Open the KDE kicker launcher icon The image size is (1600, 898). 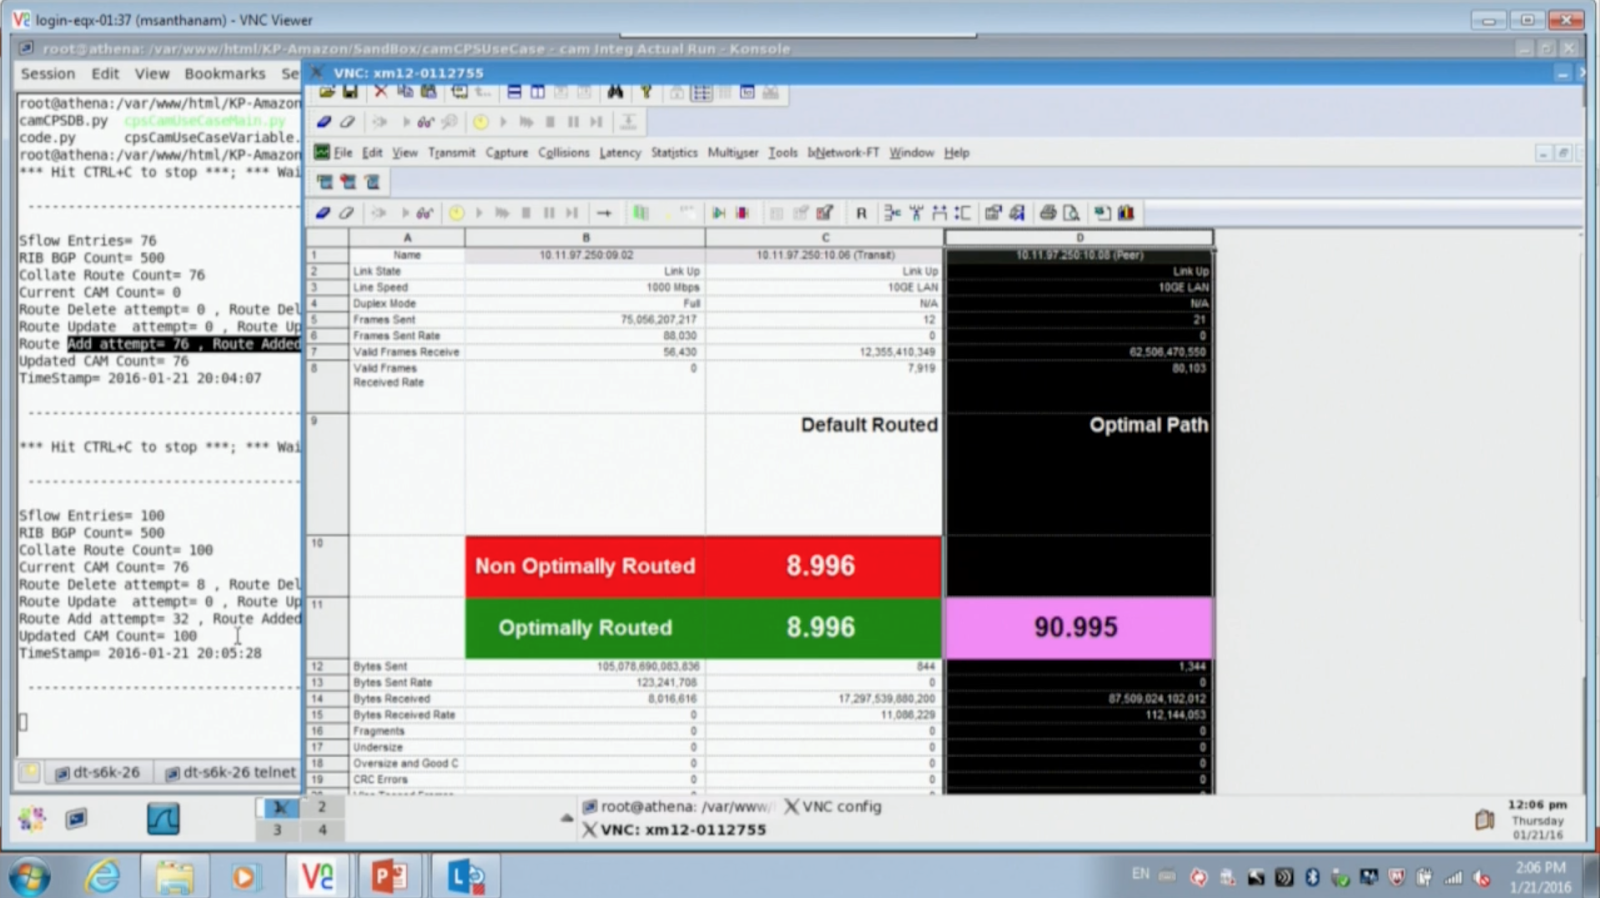coord(32,820)
